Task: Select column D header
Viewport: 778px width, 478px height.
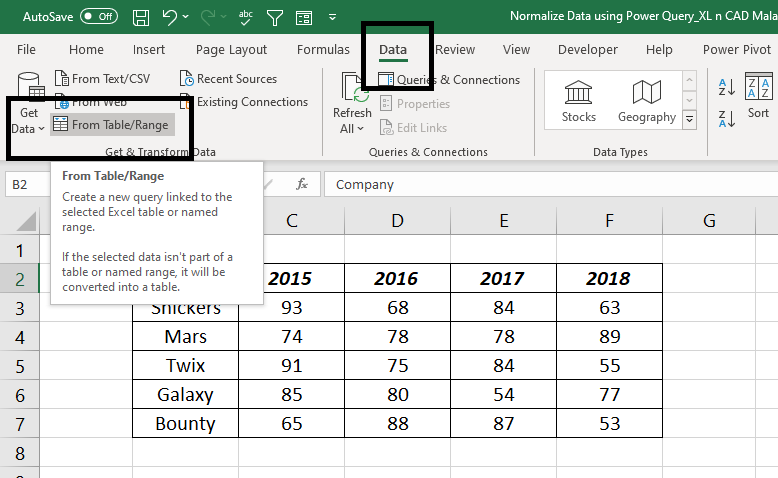Action: 397,221
